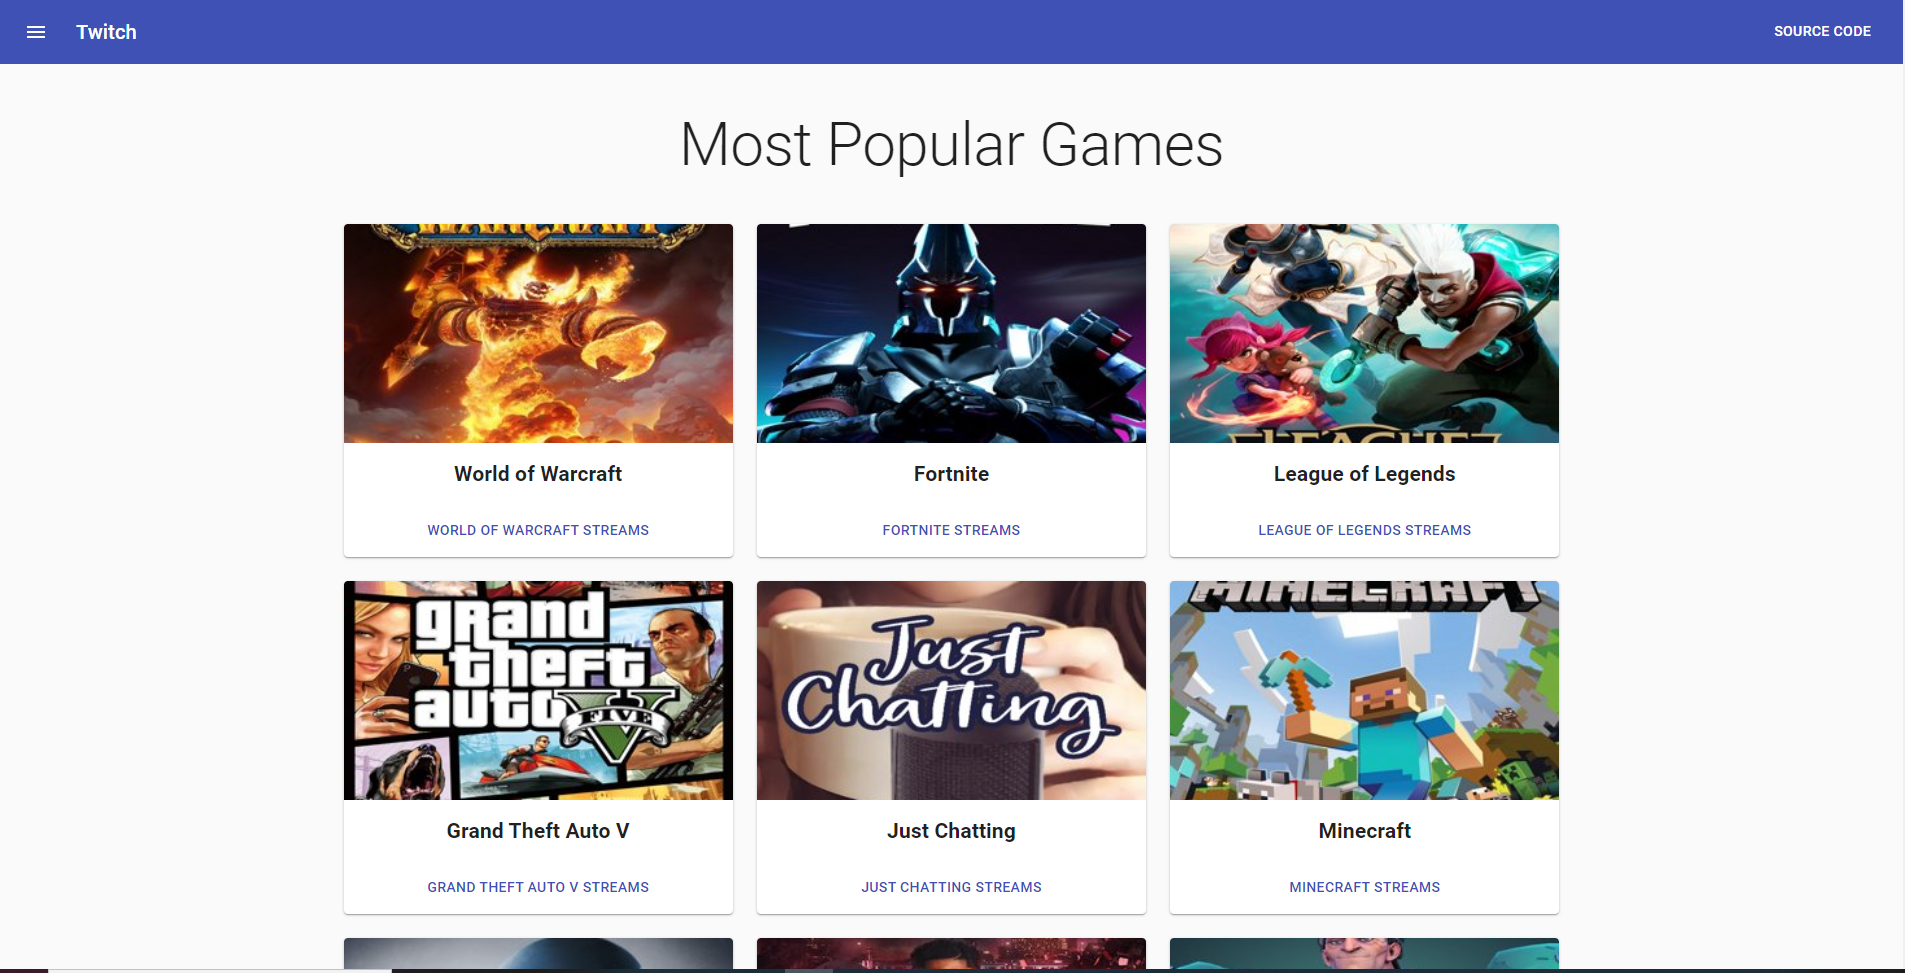The height and width of the screenshot is (973, 1905).
Task: Click the World of Warcraft cover image
Action: 538,333
